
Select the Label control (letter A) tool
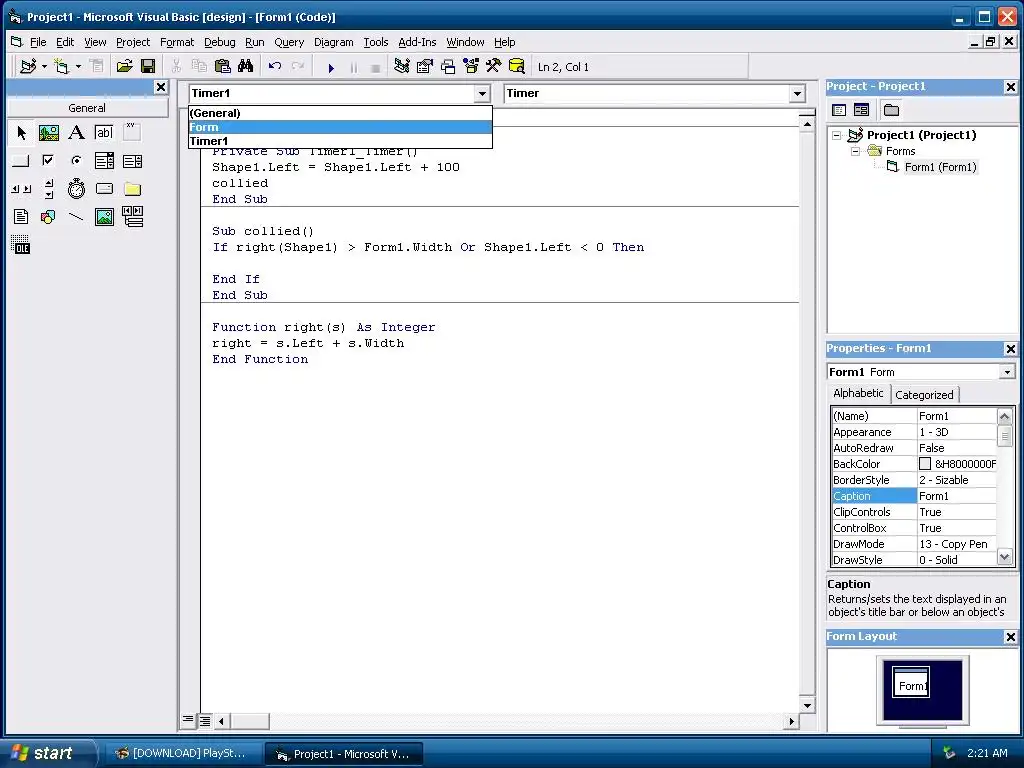pos(76,133)
